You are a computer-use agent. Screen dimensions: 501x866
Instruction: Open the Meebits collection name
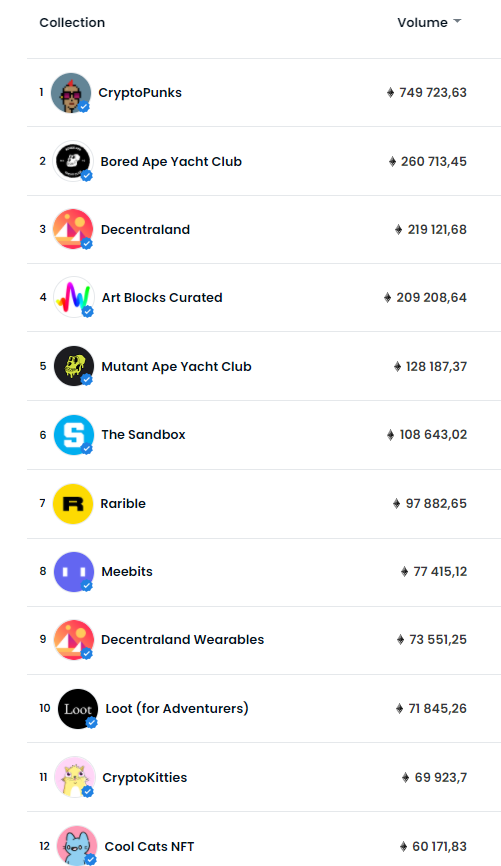click(127, 572)
